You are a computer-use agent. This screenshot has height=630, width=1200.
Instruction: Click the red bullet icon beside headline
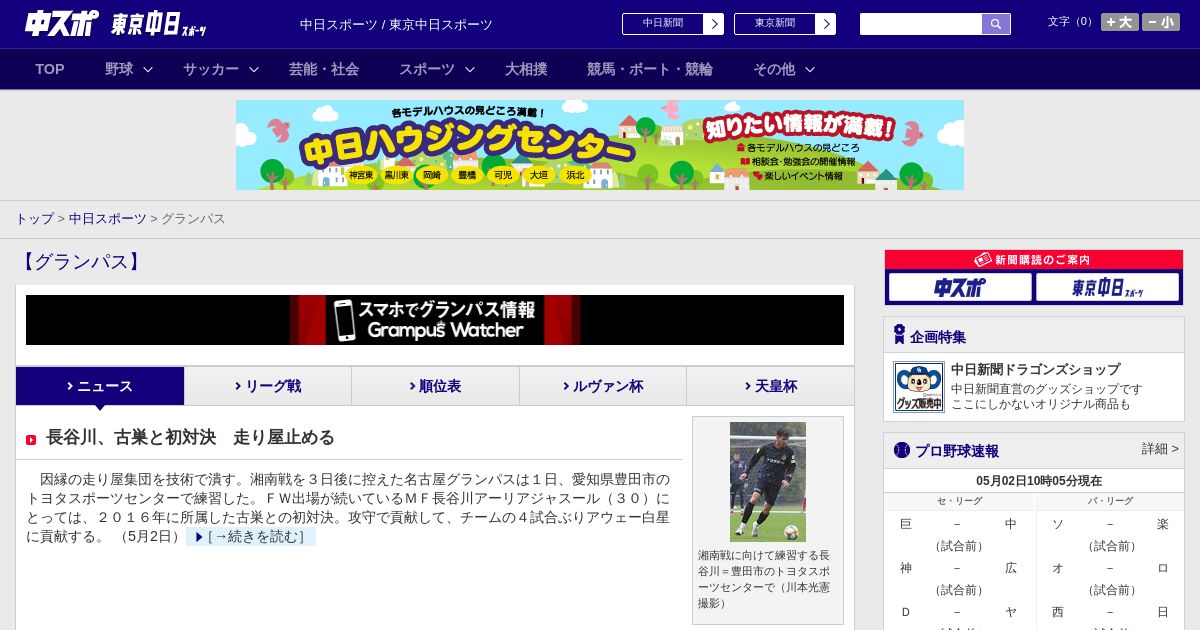tap(31, 439)
